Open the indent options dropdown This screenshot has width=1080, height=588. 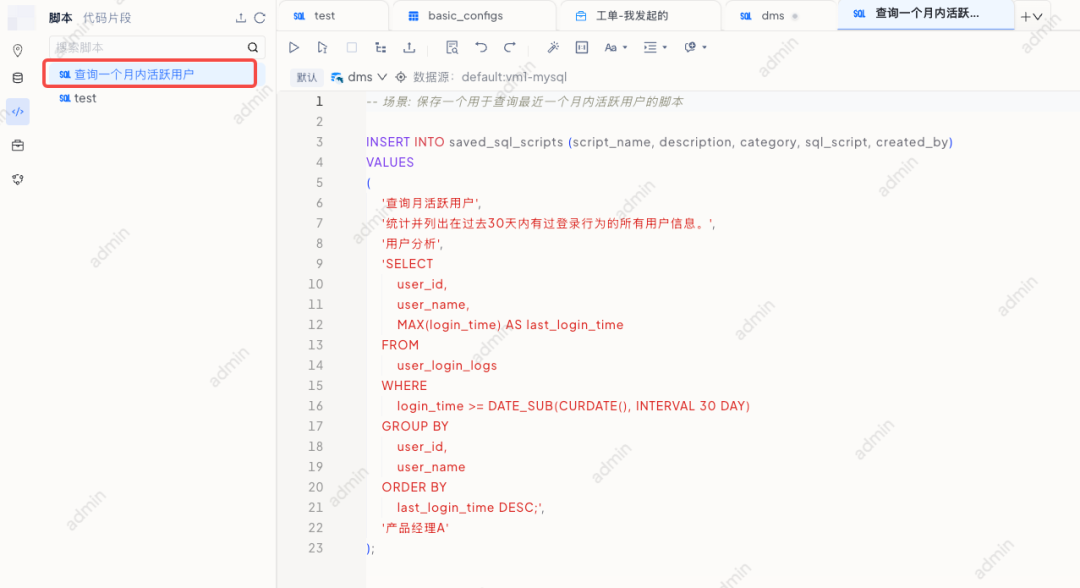655,48
